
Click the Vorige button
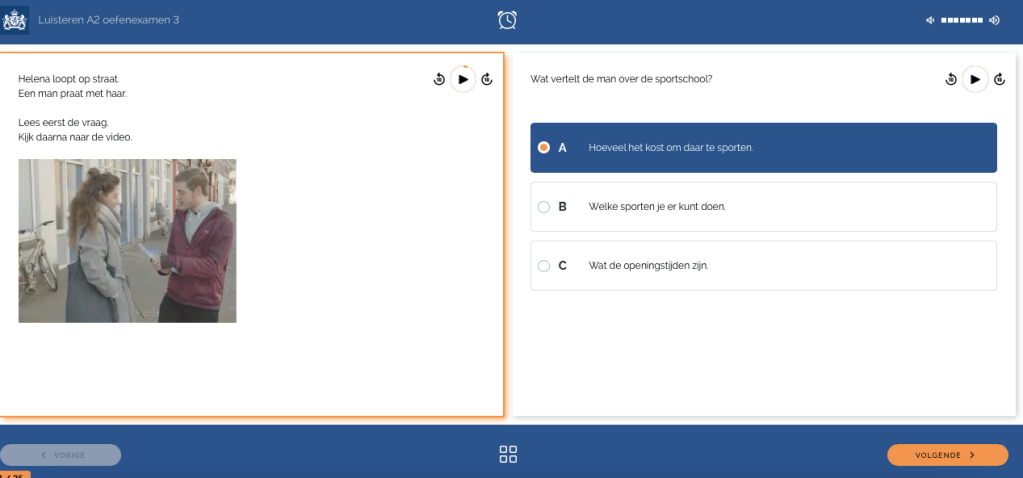point(61,455)
